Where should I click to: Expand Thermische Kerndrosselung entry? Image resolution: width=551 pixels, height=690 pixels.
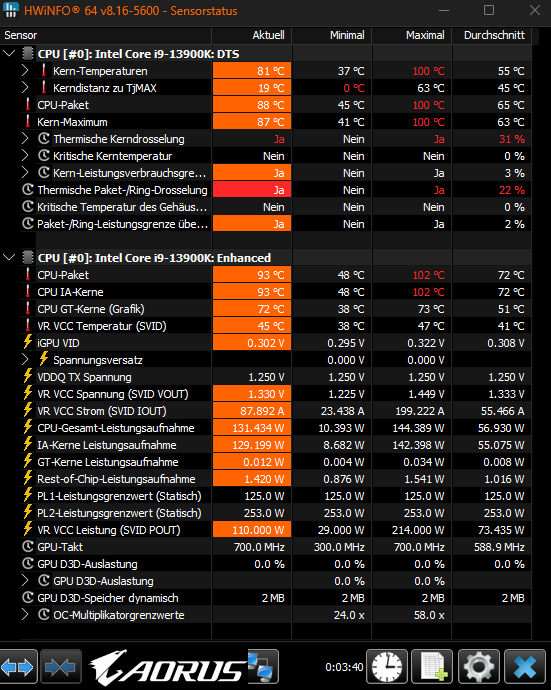tap(25, 139)
